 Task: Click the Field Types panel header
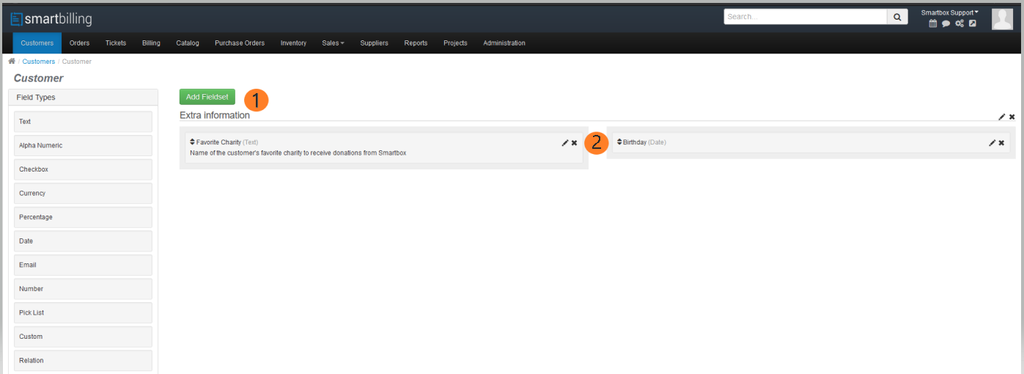(x=83, y=97)
